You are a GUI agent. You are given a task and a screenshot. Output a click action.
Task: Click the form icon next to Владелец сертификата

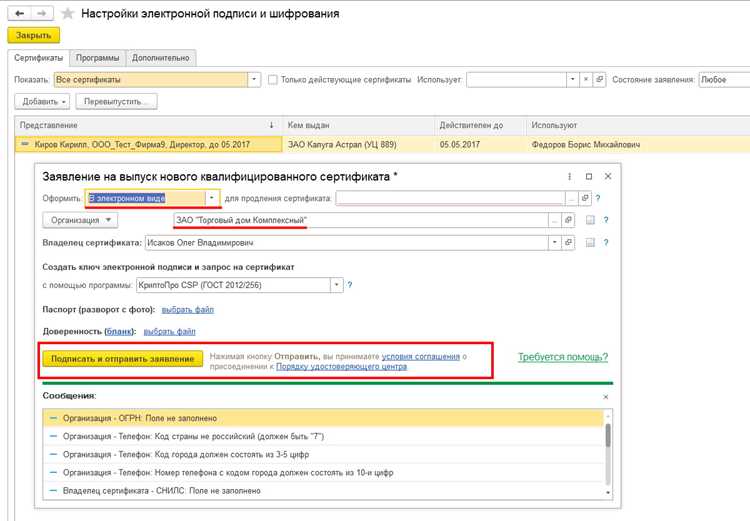coord(590,243)
